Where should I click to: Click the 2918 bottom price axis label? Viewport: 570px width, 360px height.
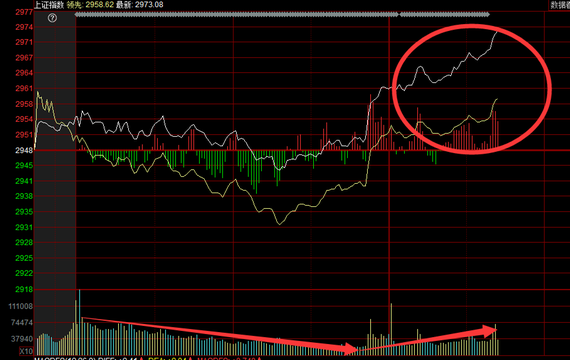pos(24,289)
